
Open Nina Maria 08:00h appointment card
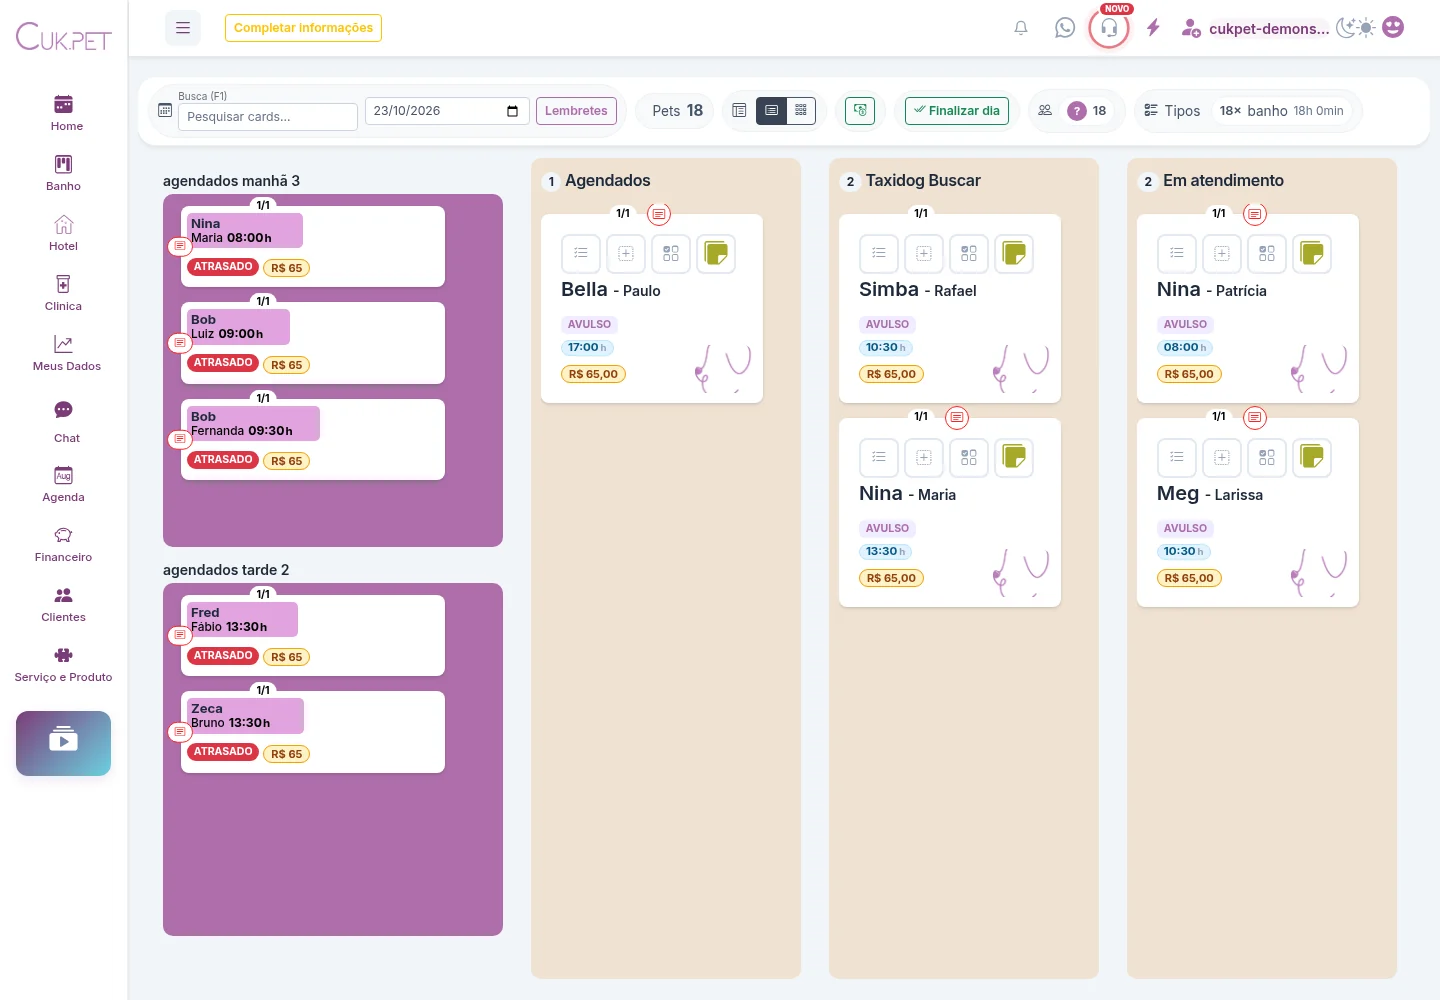click(312, 246)
